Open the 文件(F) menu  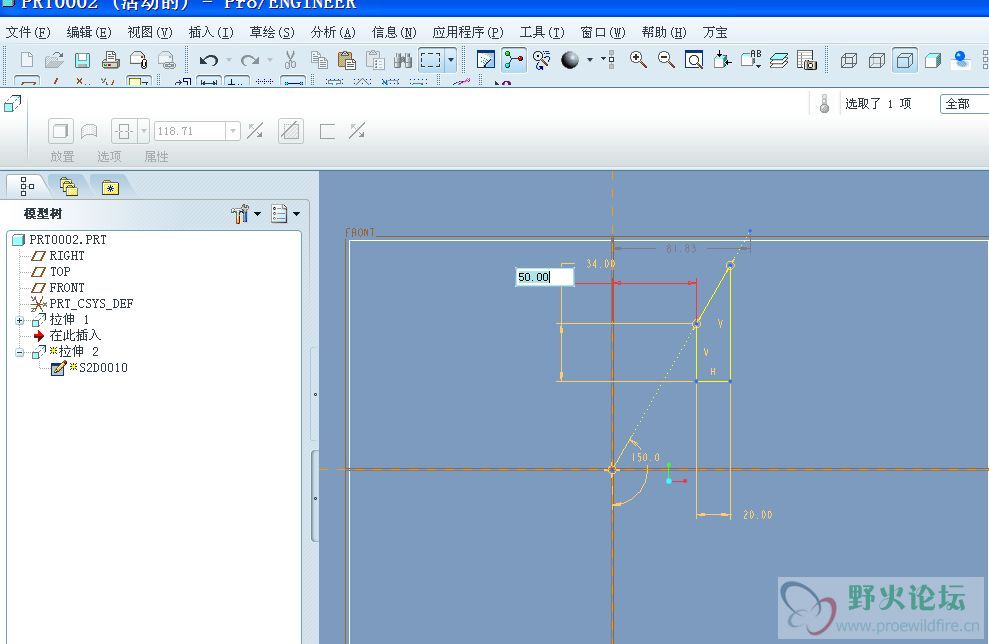pyautogui.click(x=28, y=32)
